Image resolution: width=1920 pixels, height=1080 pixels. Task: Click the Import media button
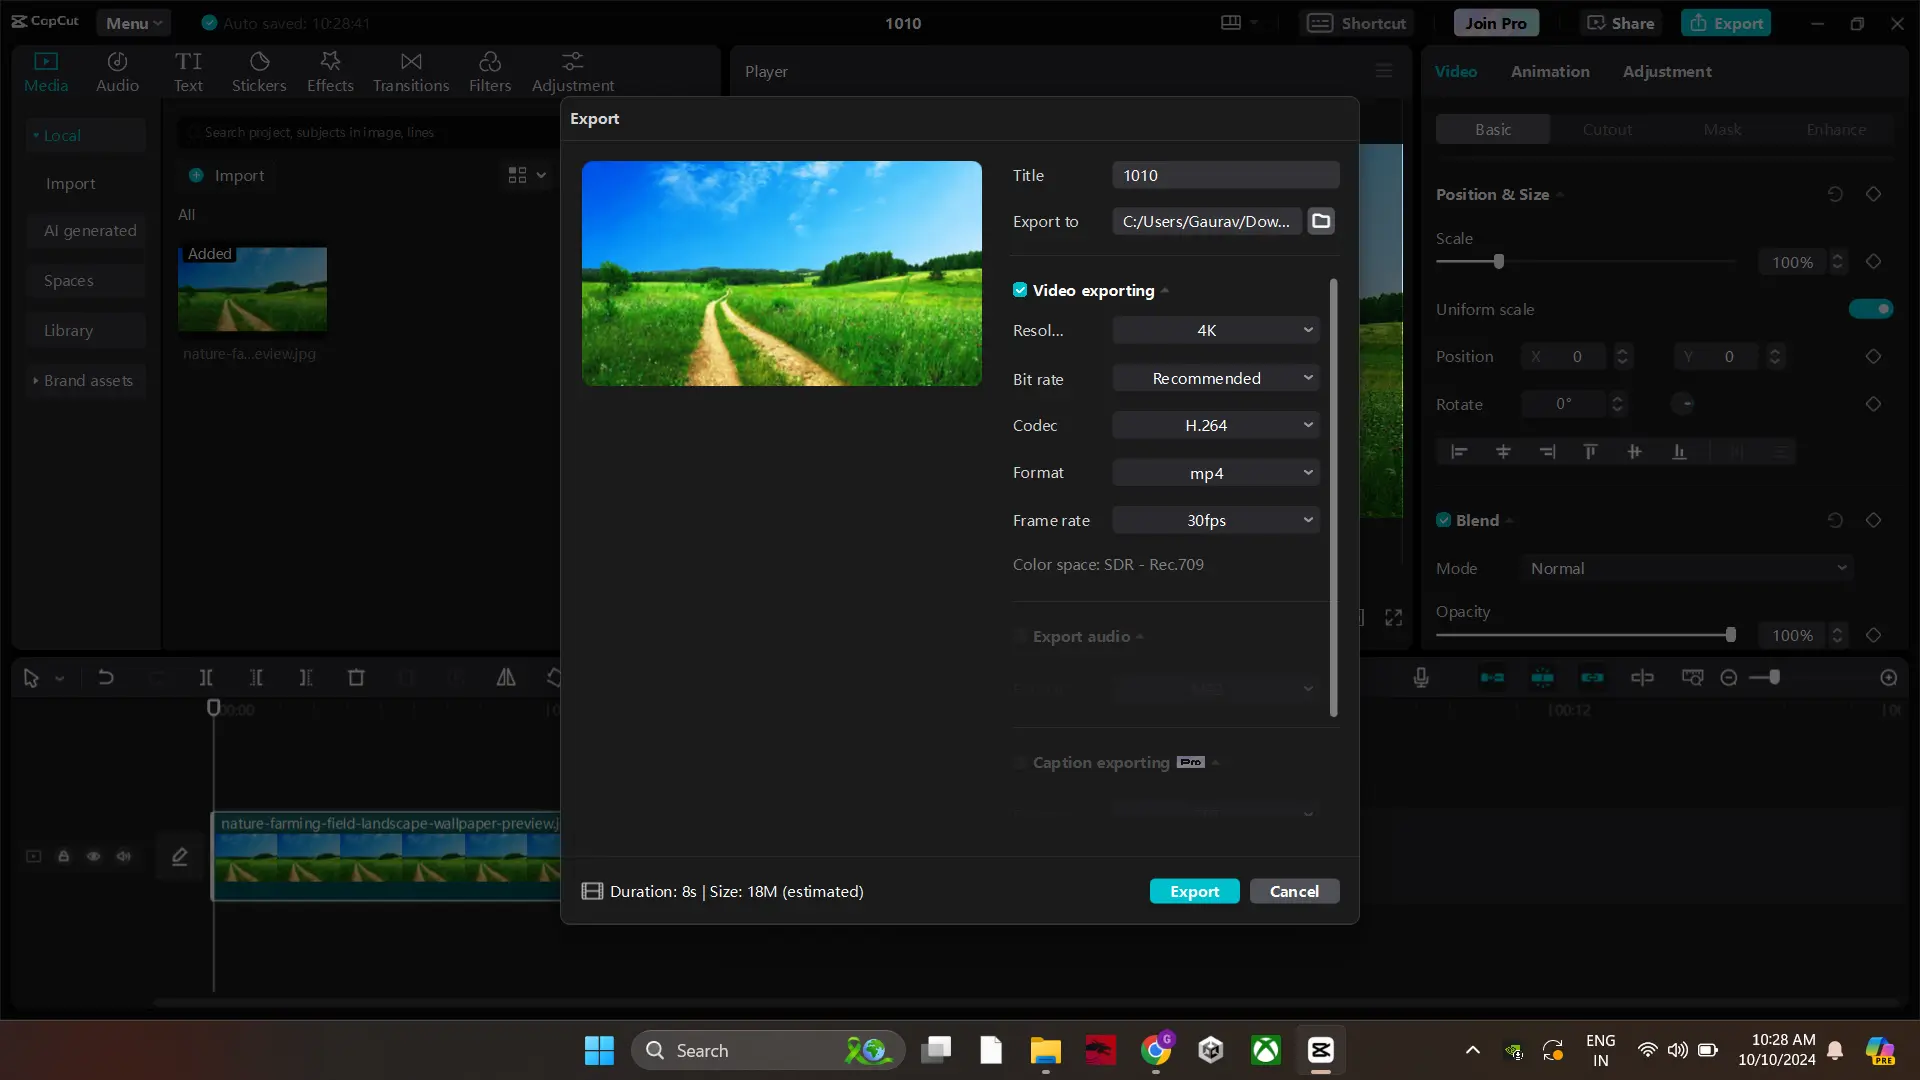coord(227,175)
